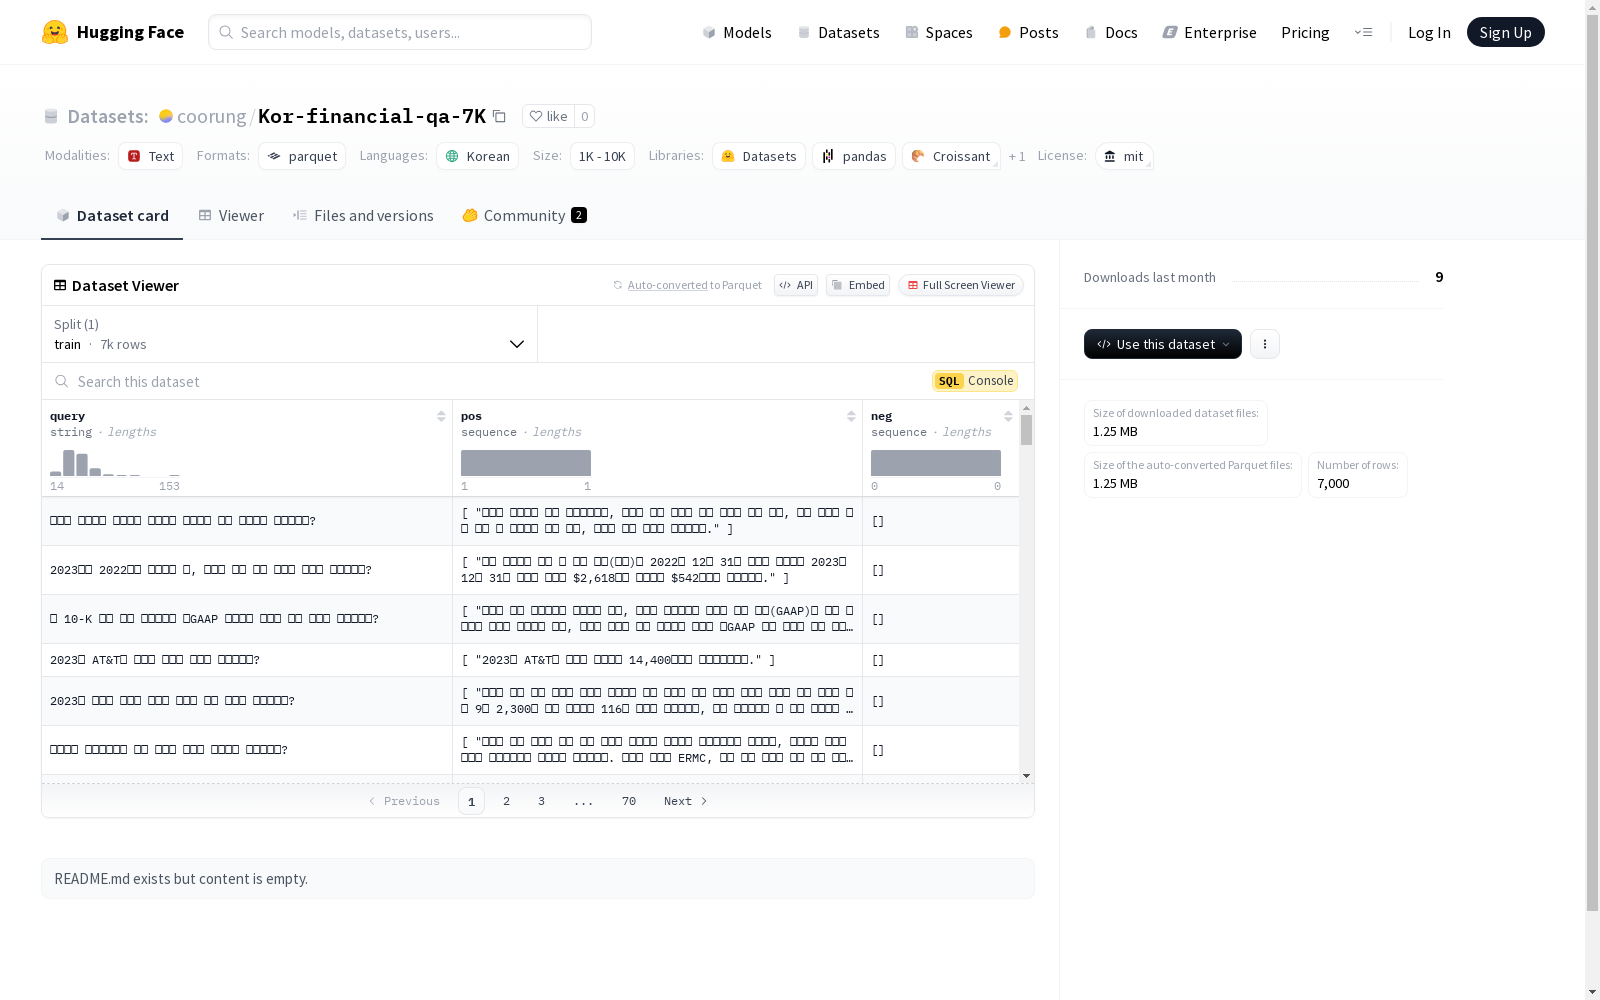
Task: Open the Full Screen Viewer
Action: [960, 285]
